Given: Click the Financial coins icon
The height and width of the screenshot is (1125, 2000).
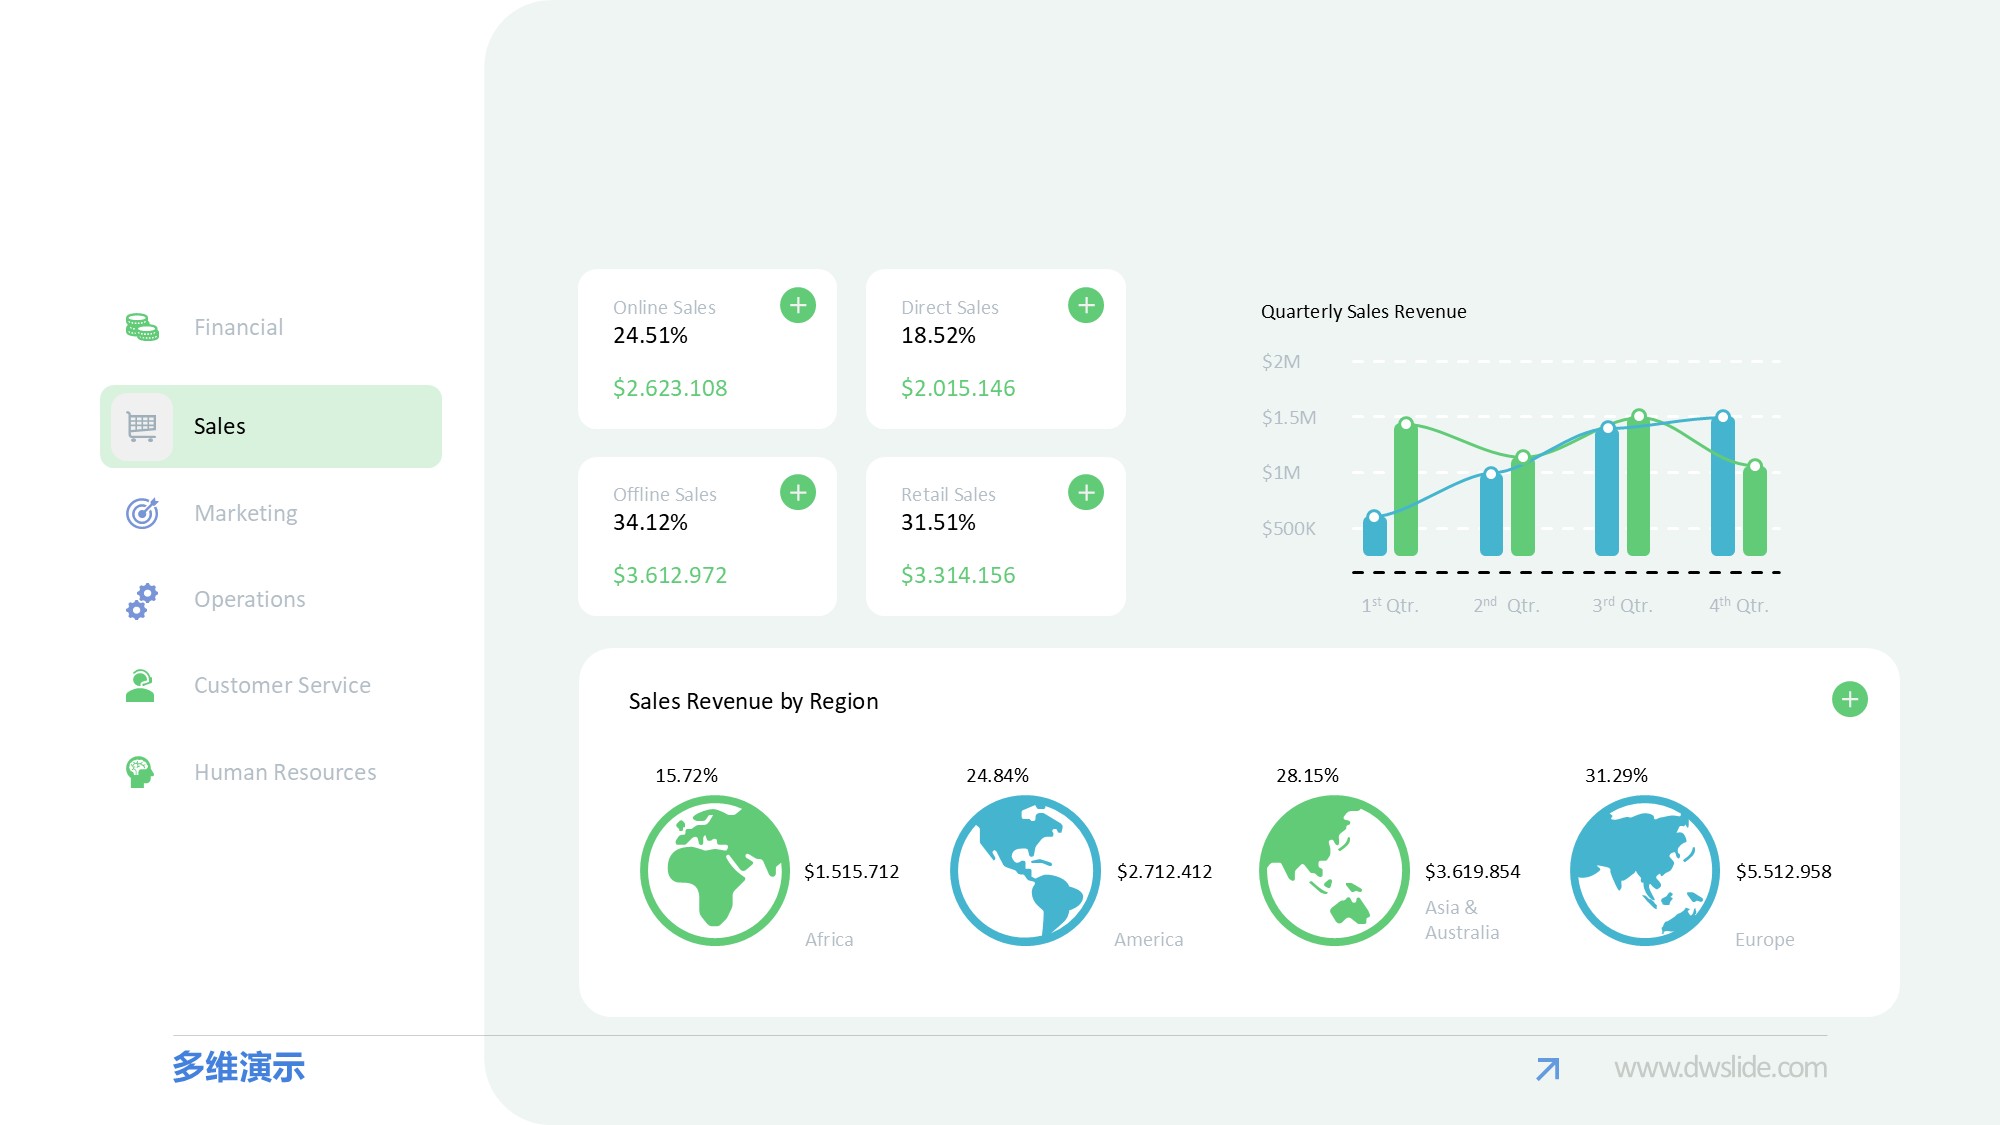Looking at the screenshot, I should pyautogui.click(x=142, y=327).
